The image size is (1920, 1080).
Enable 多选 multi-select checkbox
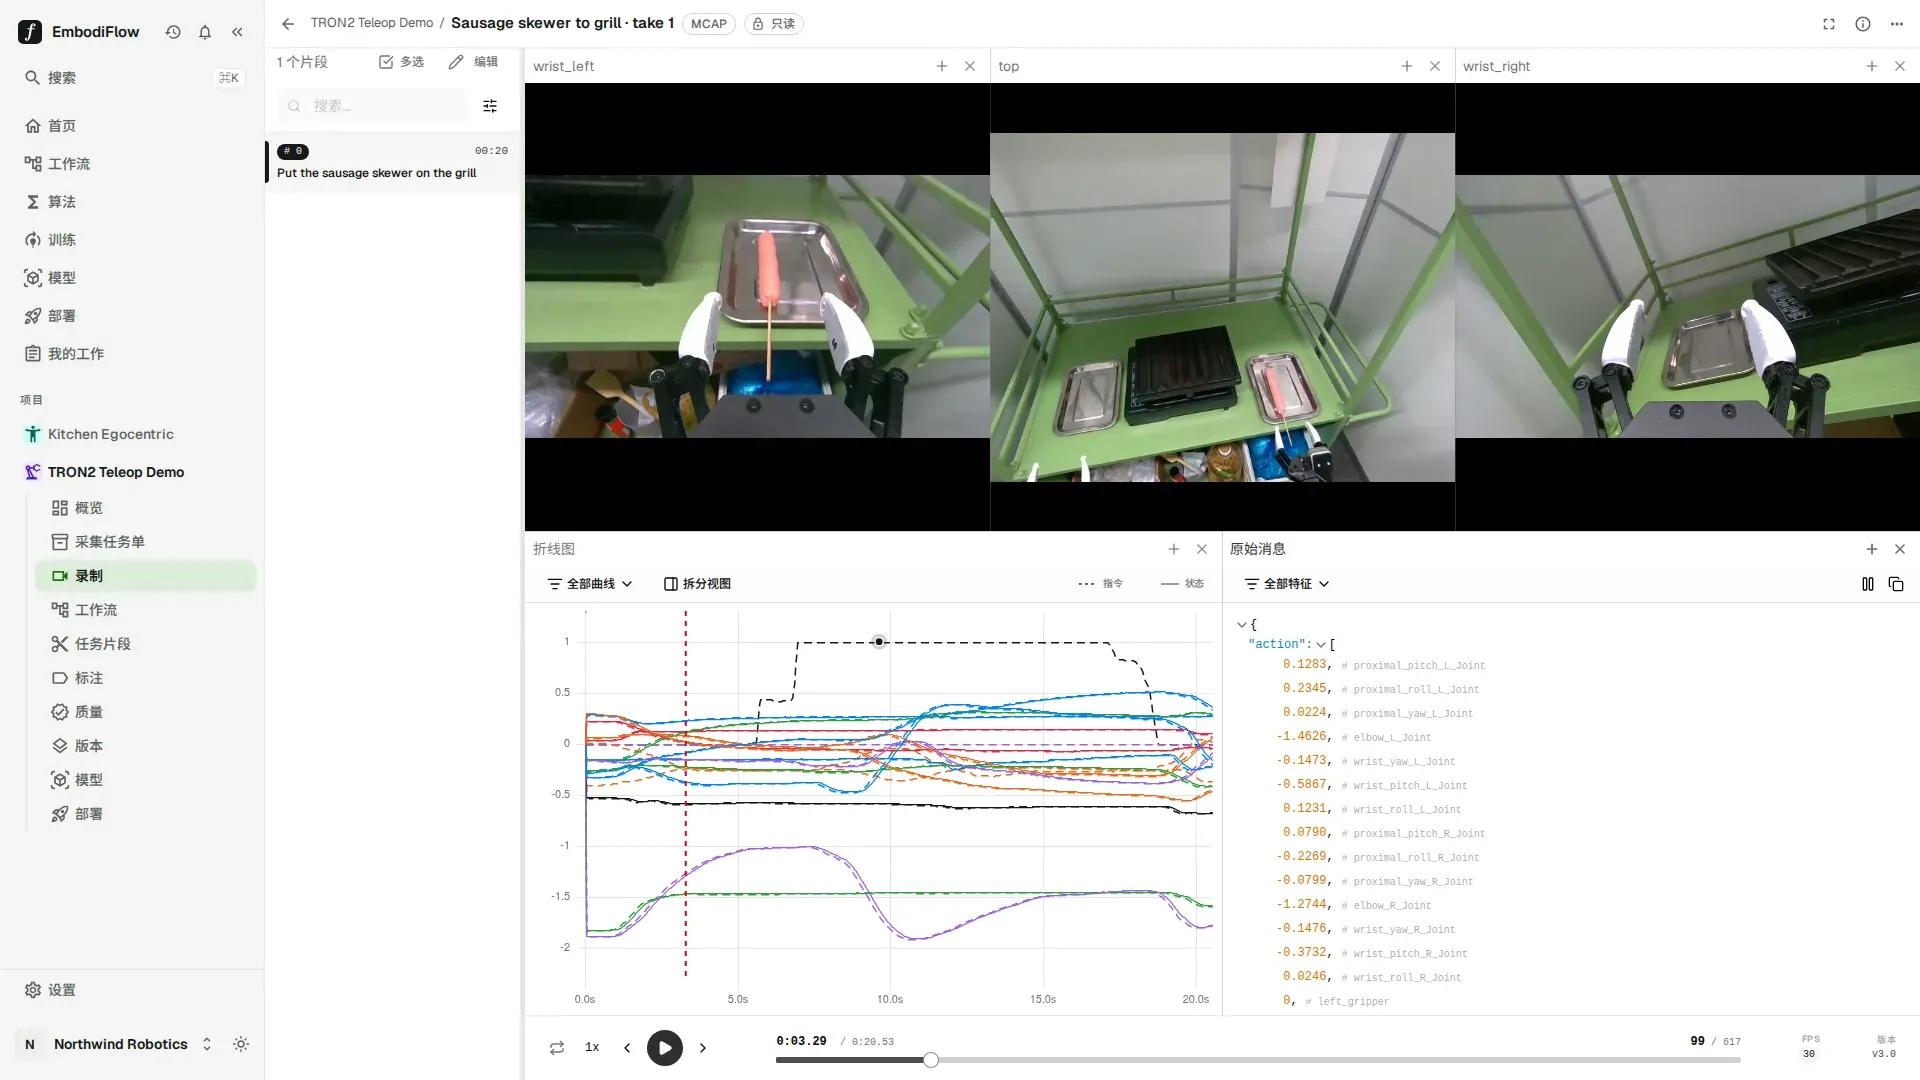[401, 62]
